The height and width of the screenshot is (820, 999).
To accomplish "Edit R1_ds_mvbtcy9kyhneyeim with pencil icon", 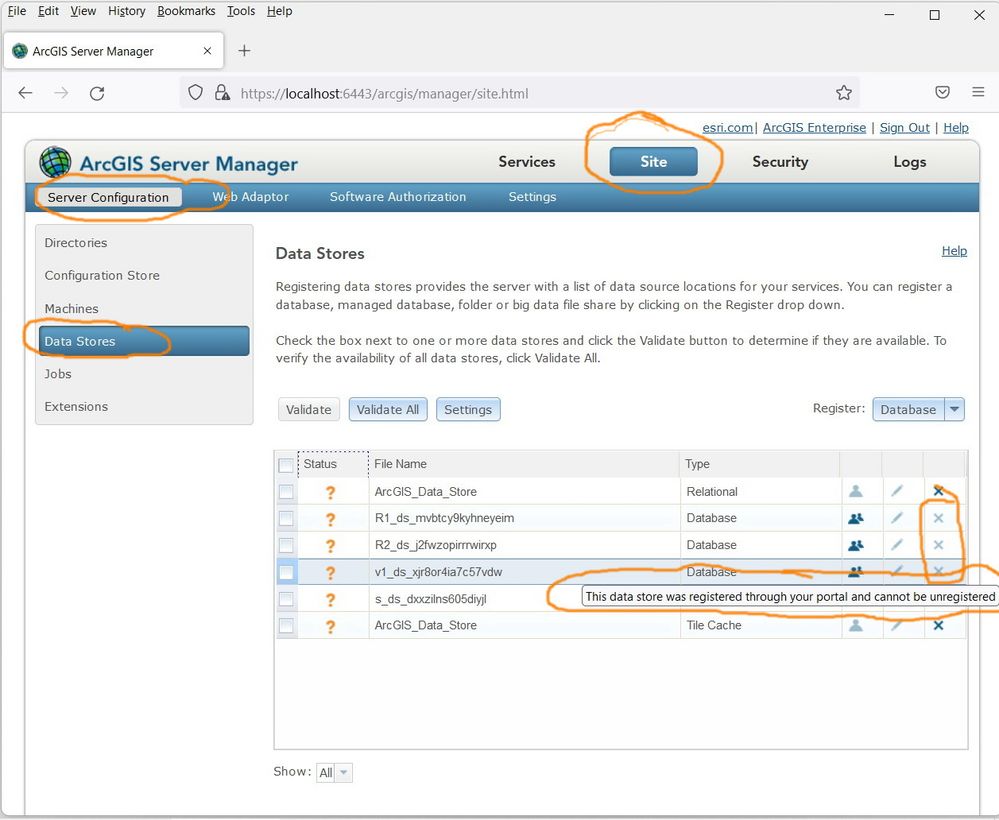I will coord(897,517).
